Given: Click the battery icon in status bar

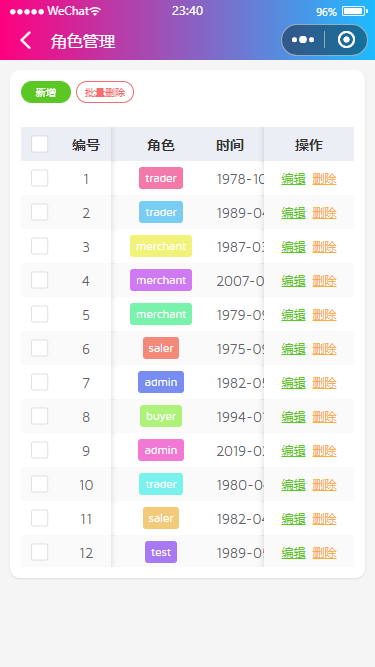Looking at the screenshot, I should coord(355,11).
